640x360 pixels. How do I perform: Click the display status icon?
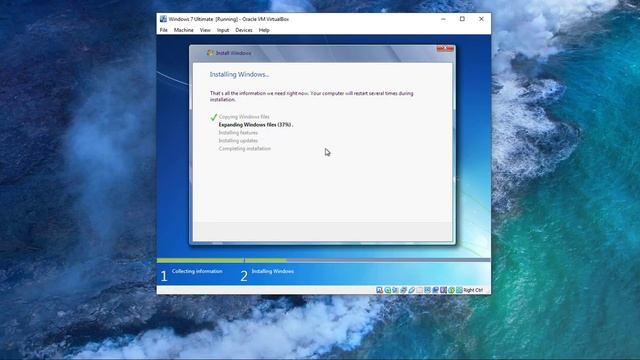[427, 290]
